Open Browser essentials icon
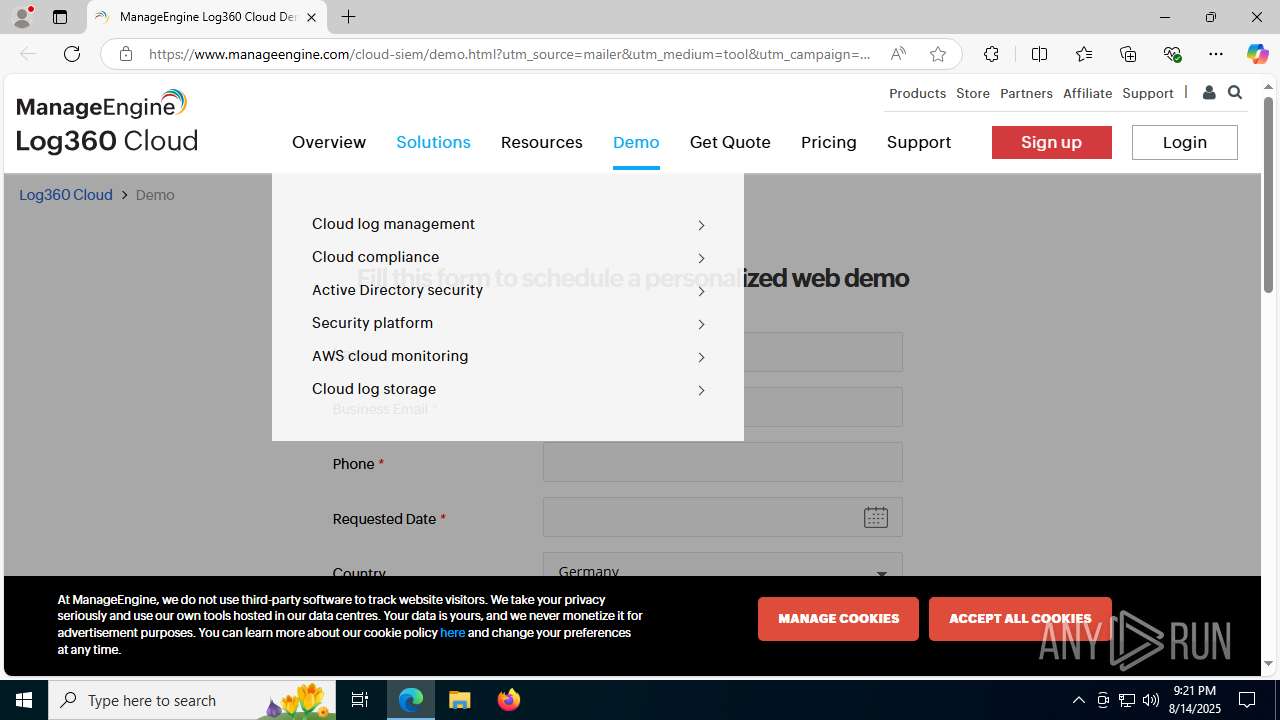The height and width of the screenshot is (720, 1280). [x=1172, y=54]
